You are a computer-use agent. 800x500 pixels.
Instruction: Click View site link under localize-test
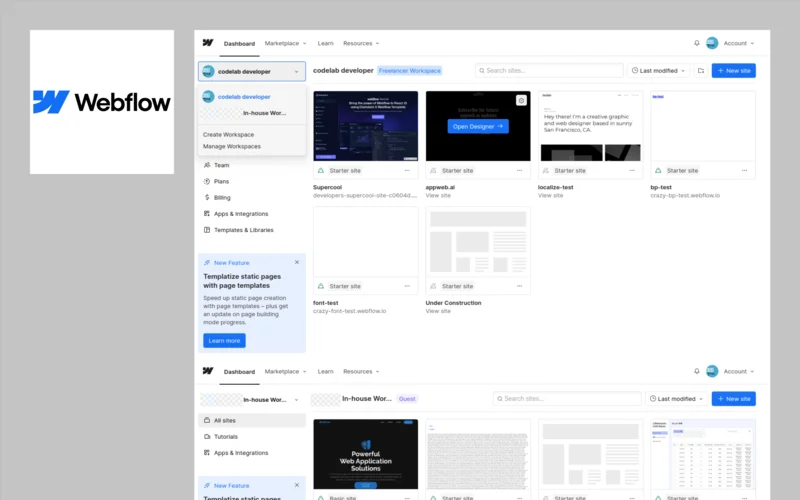point(551,195)
